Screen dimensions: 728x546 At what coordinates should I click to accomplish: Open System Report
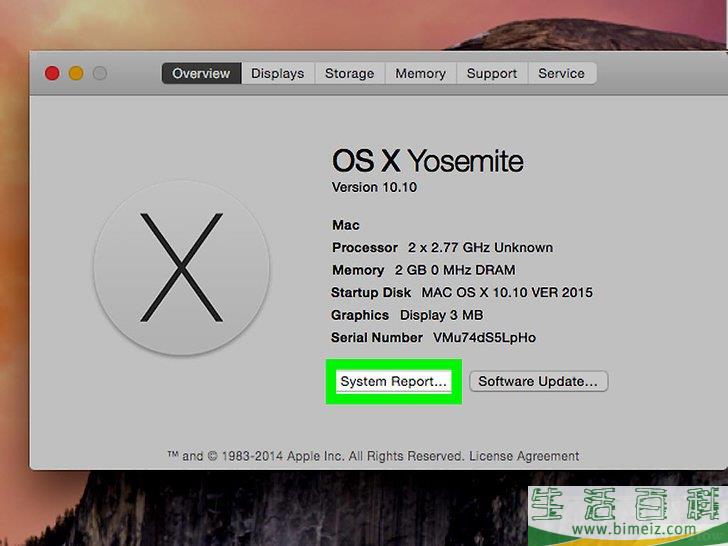tap(393, 381)
